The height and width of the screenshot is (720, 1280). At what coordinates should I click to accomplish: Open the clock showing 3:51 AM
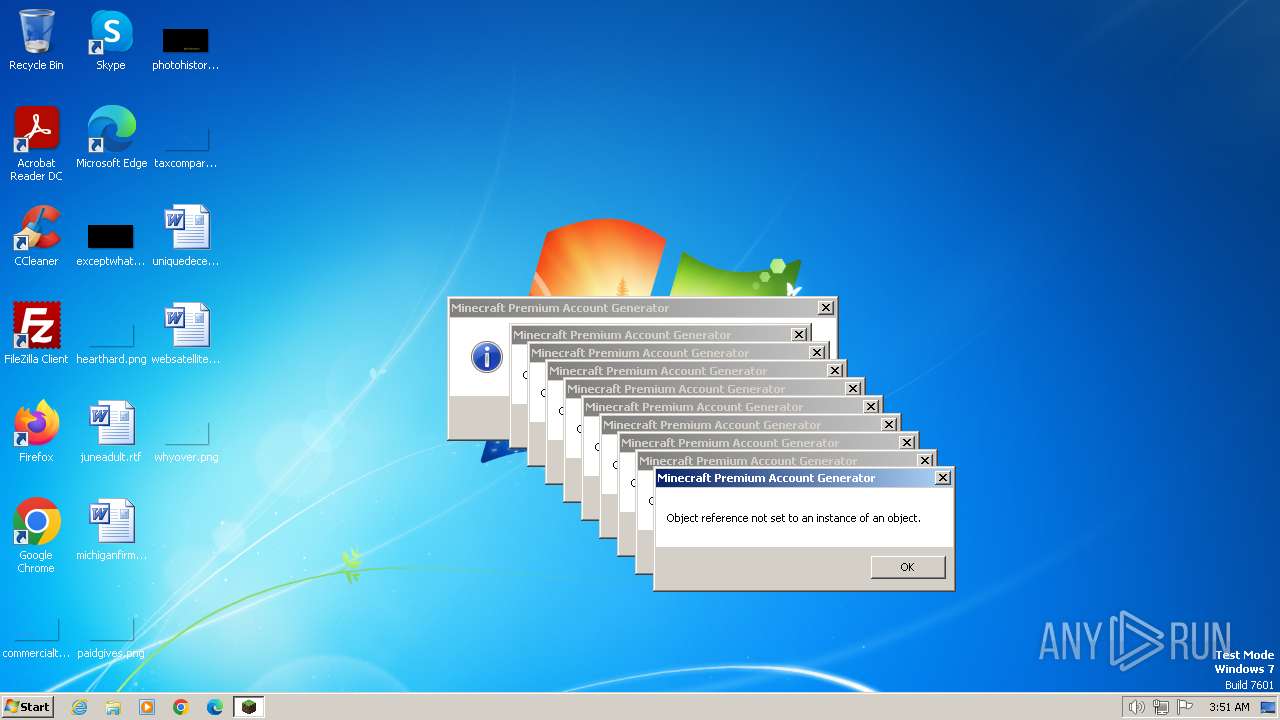pyautogui.click(x=1229, y=707)
